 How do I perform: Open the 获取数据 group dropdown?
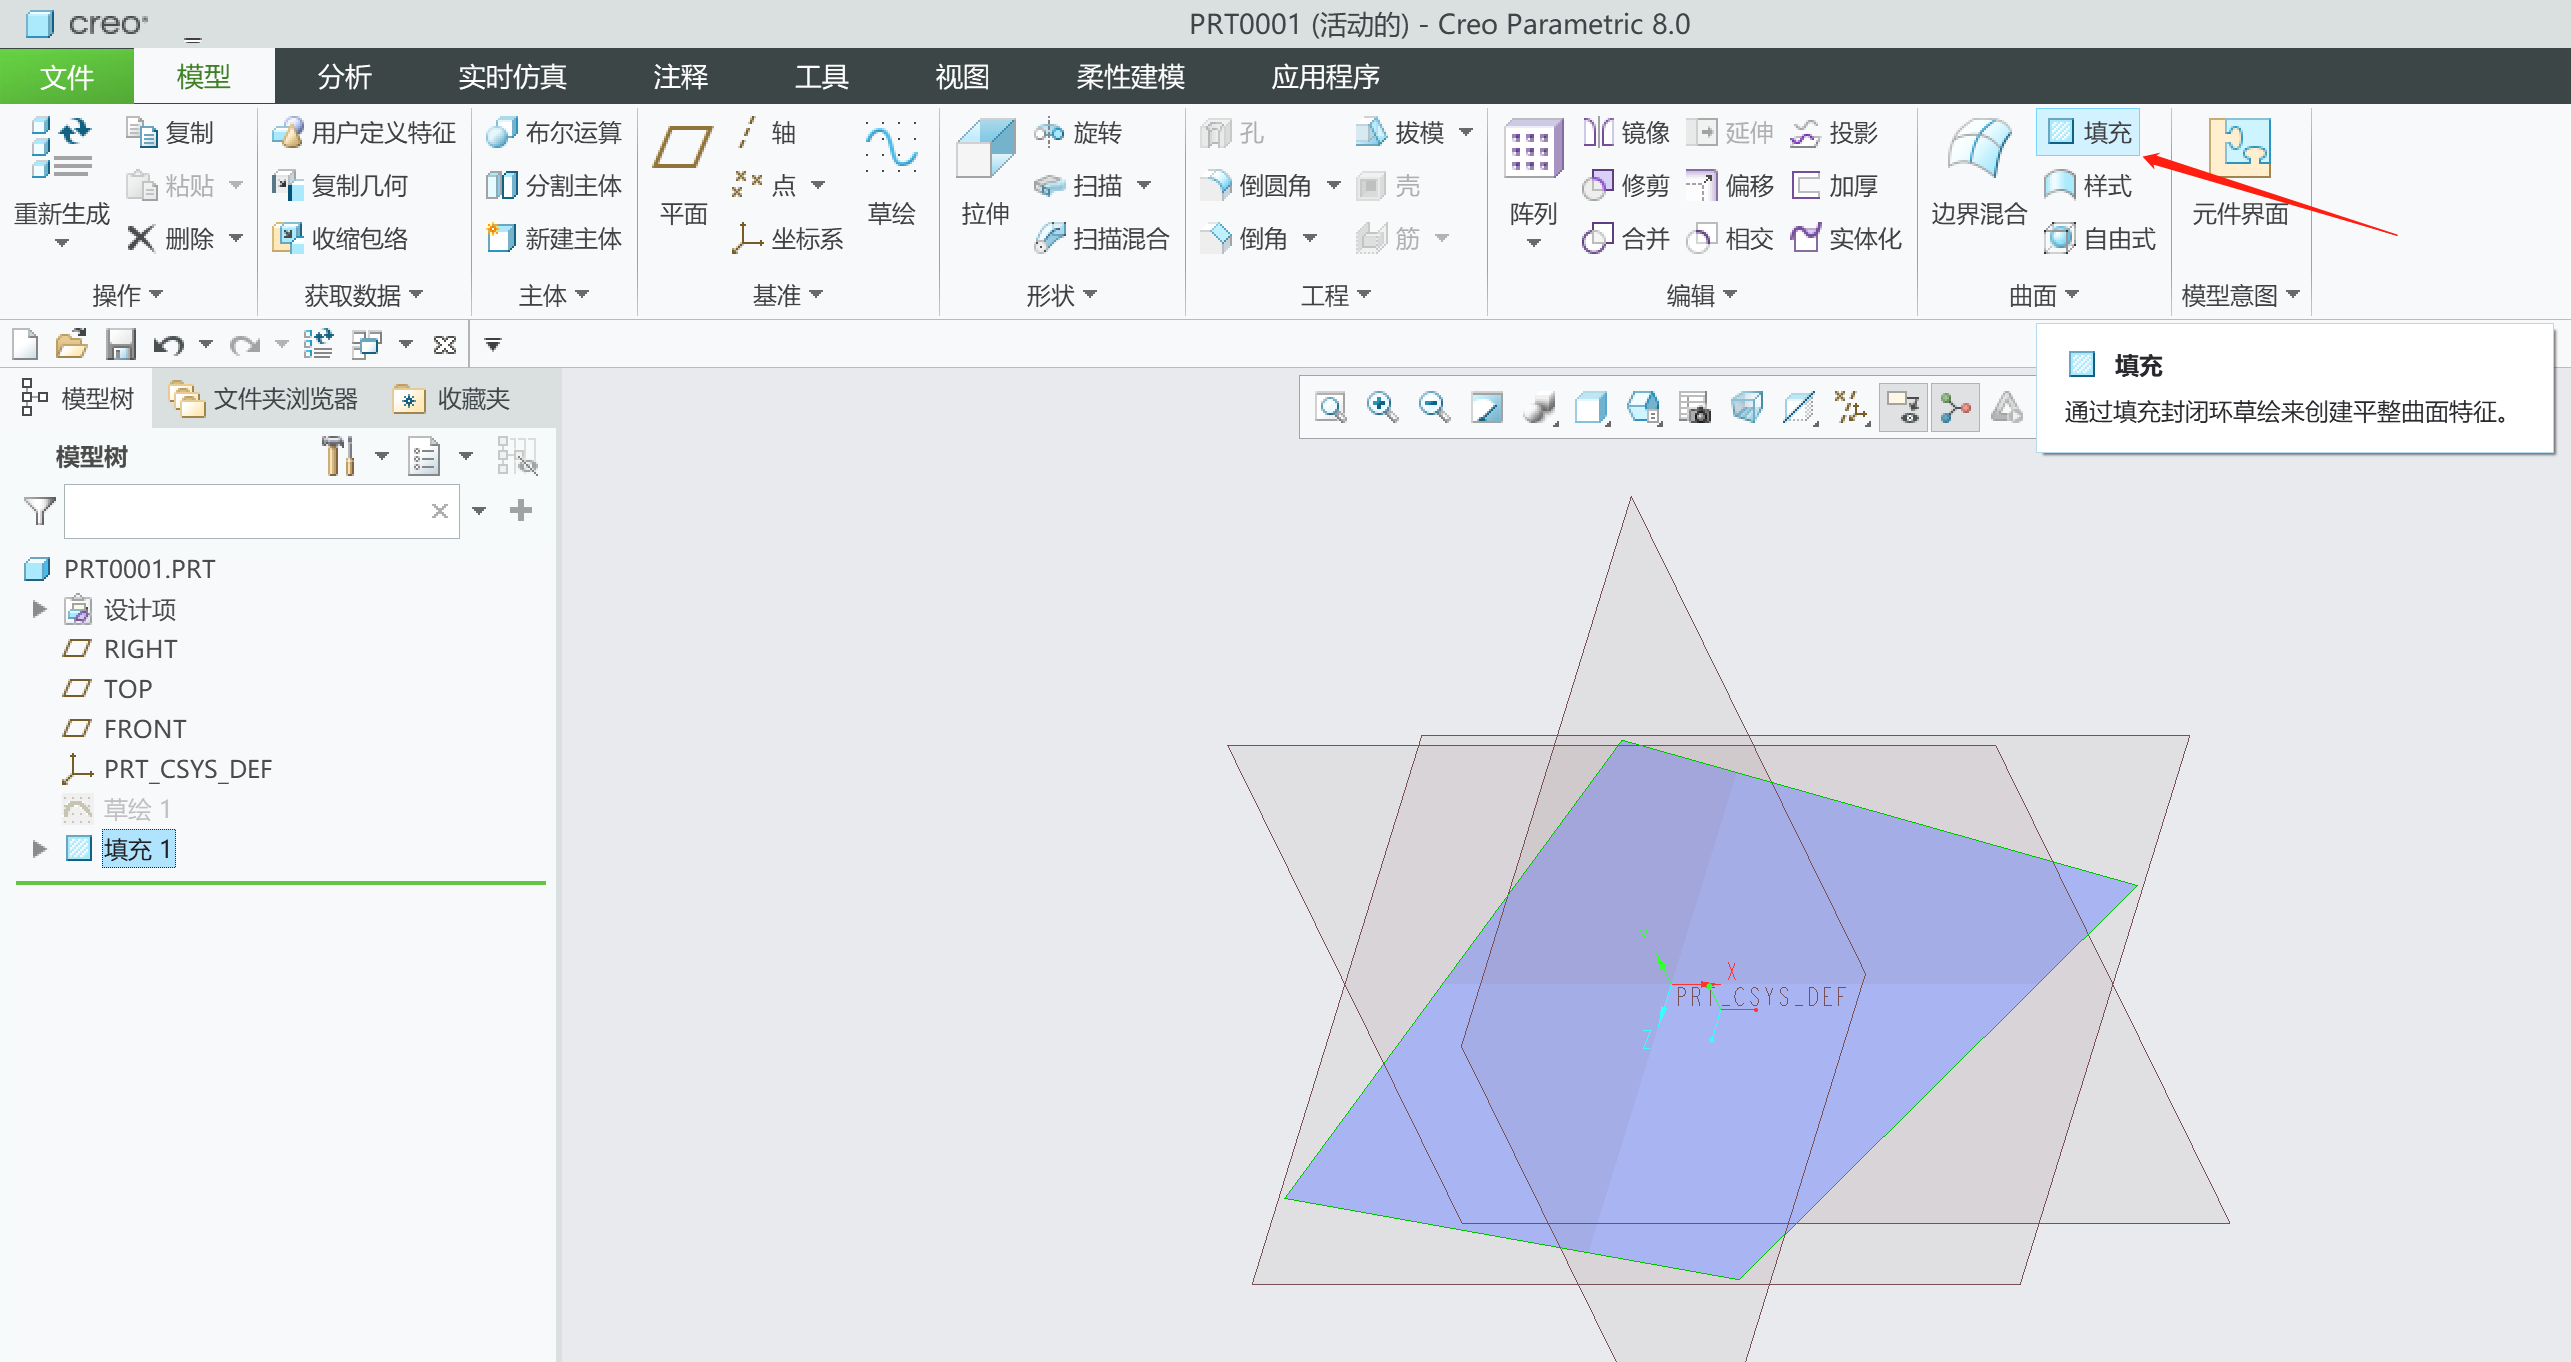click(x=363, y=295)
